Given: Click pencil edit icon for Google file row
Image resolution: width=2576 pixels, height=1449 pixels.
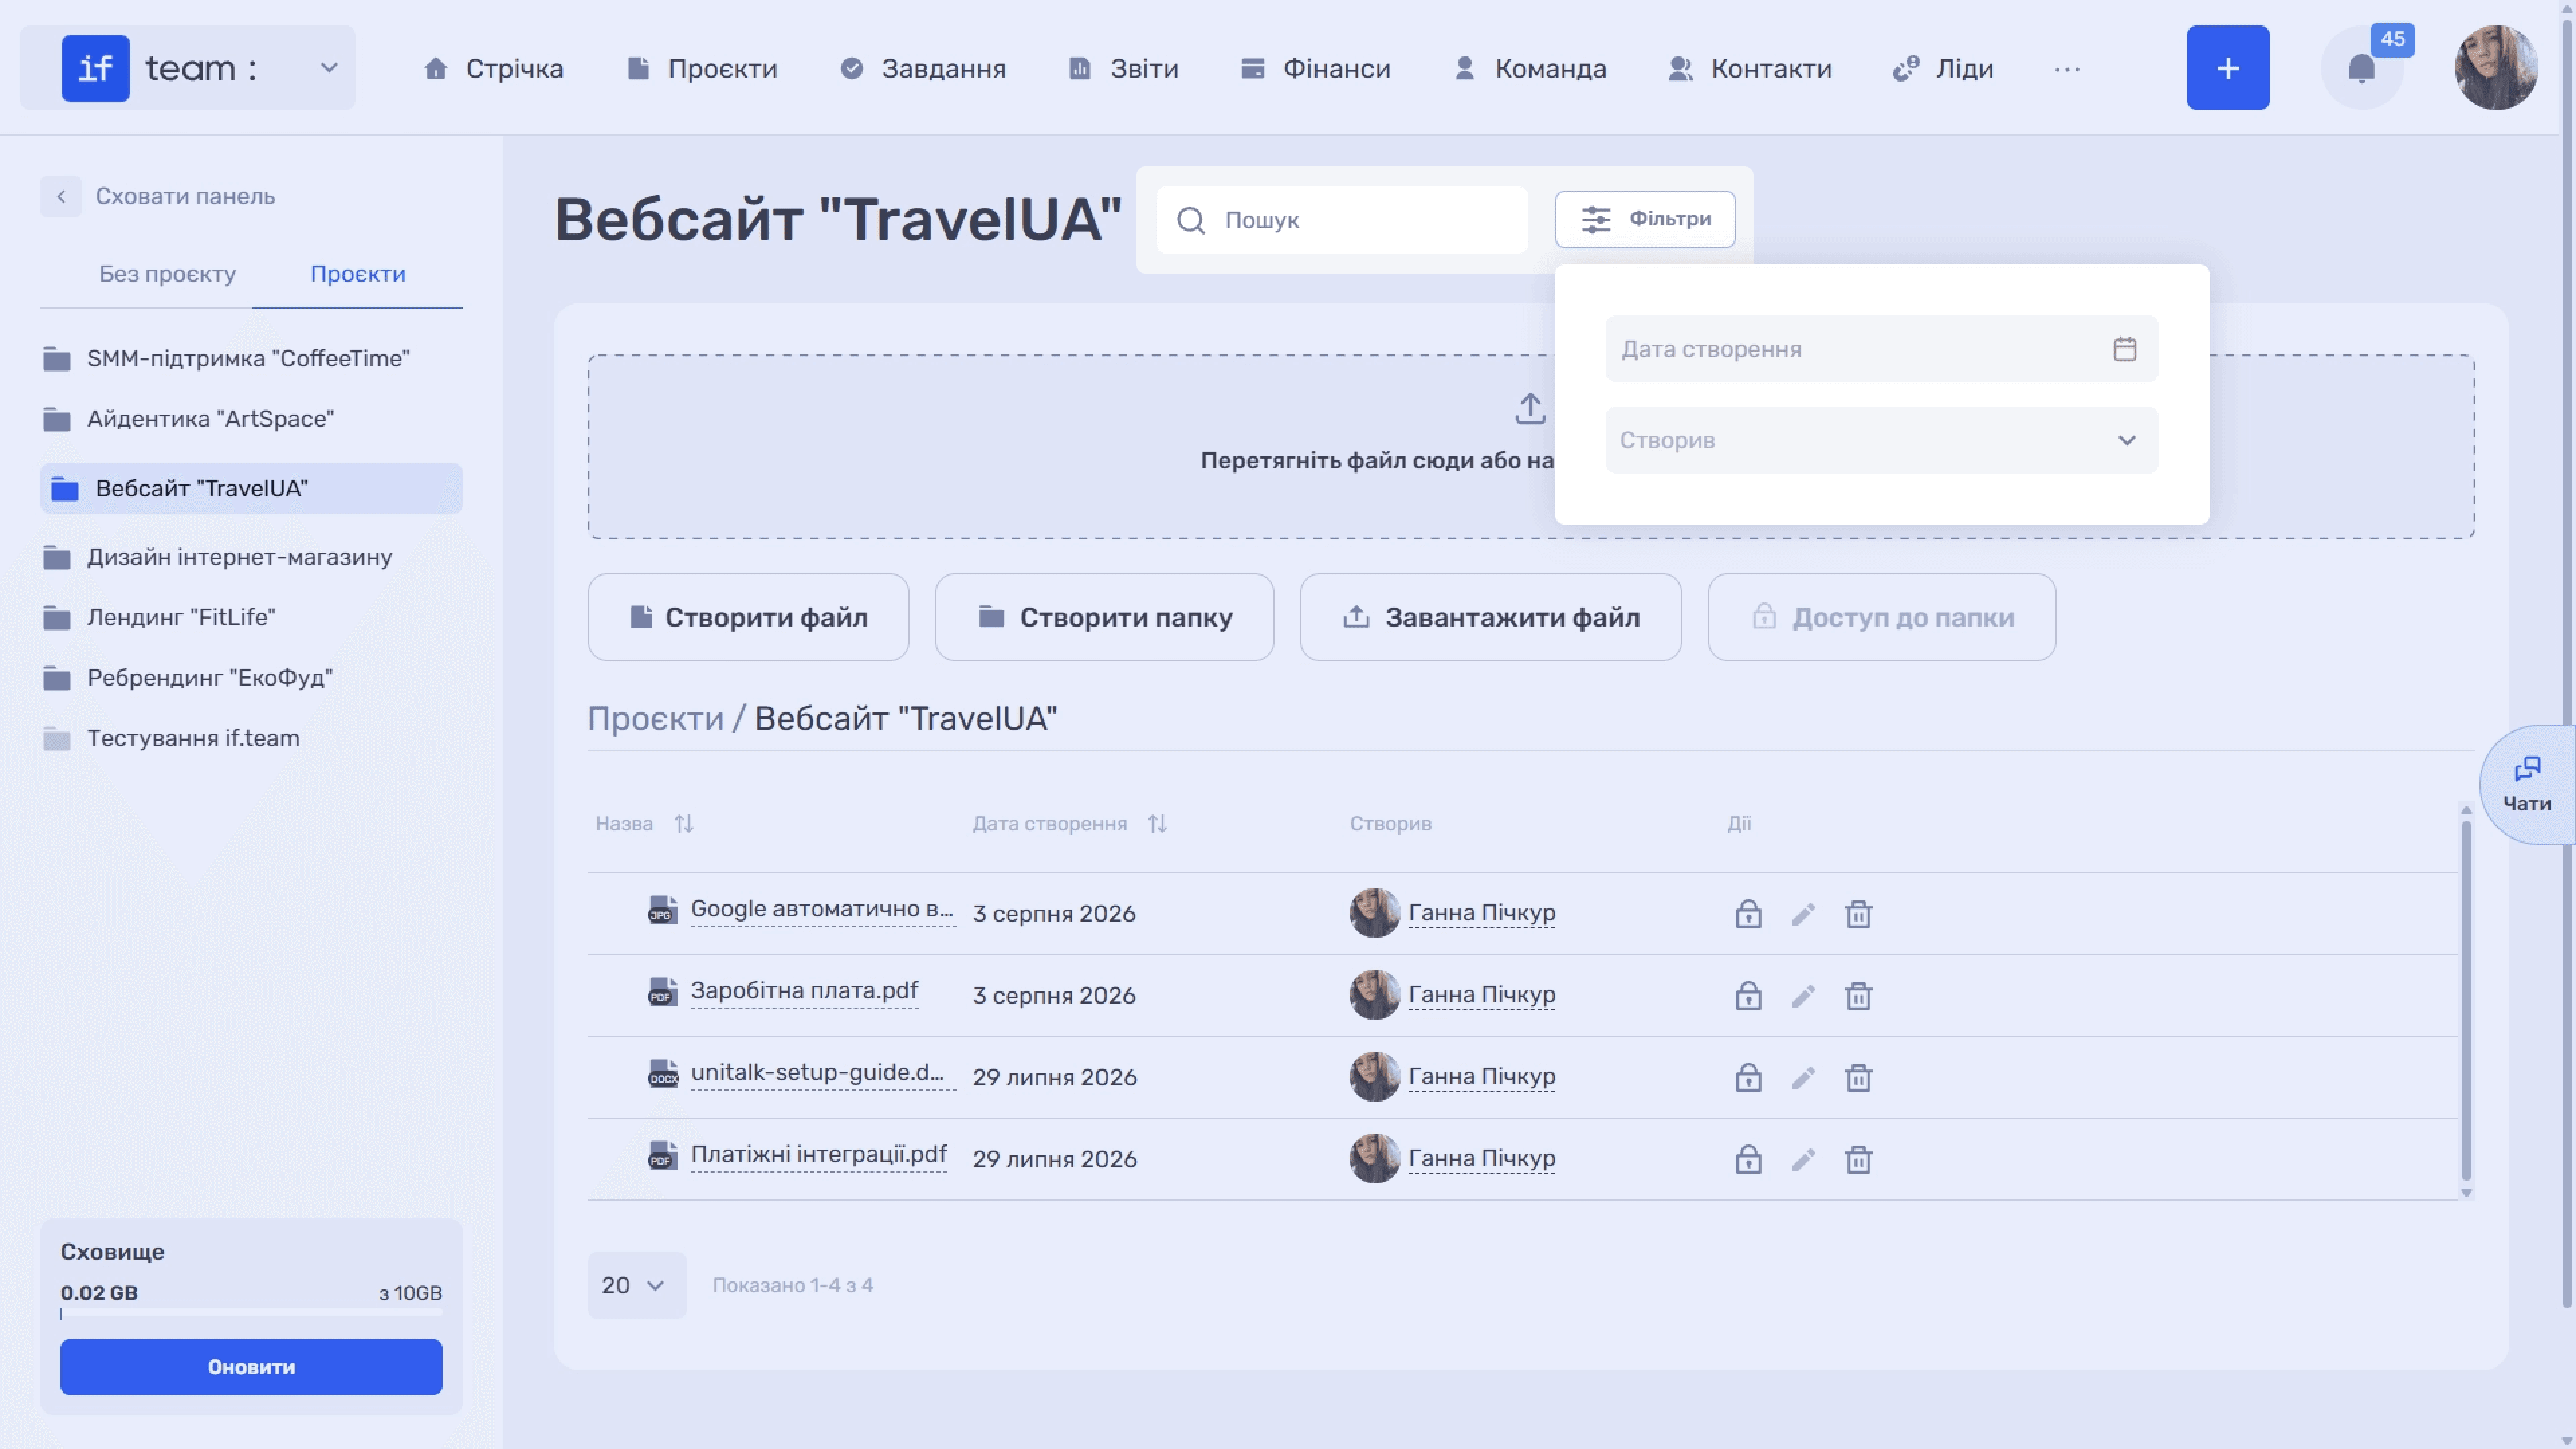Looking at the screenshot, I should tap(1803, 914).
